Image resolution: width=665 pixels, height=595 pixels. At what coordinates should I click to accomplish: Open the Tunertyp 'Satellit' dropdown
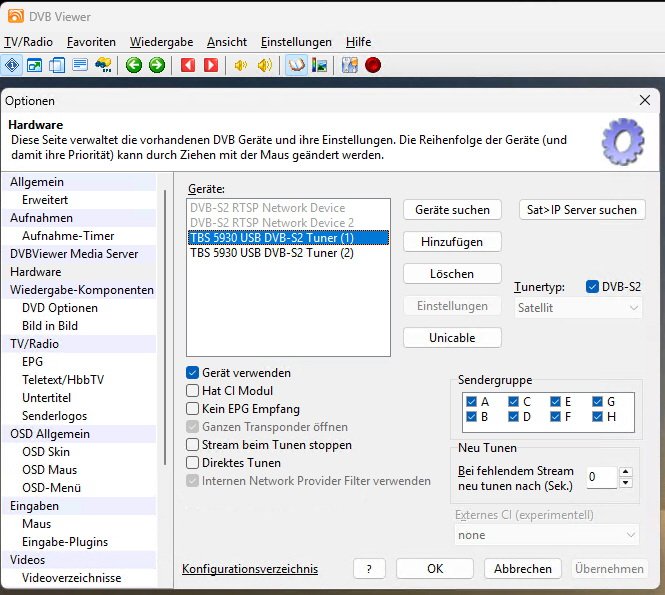click(x=579, y=308)
